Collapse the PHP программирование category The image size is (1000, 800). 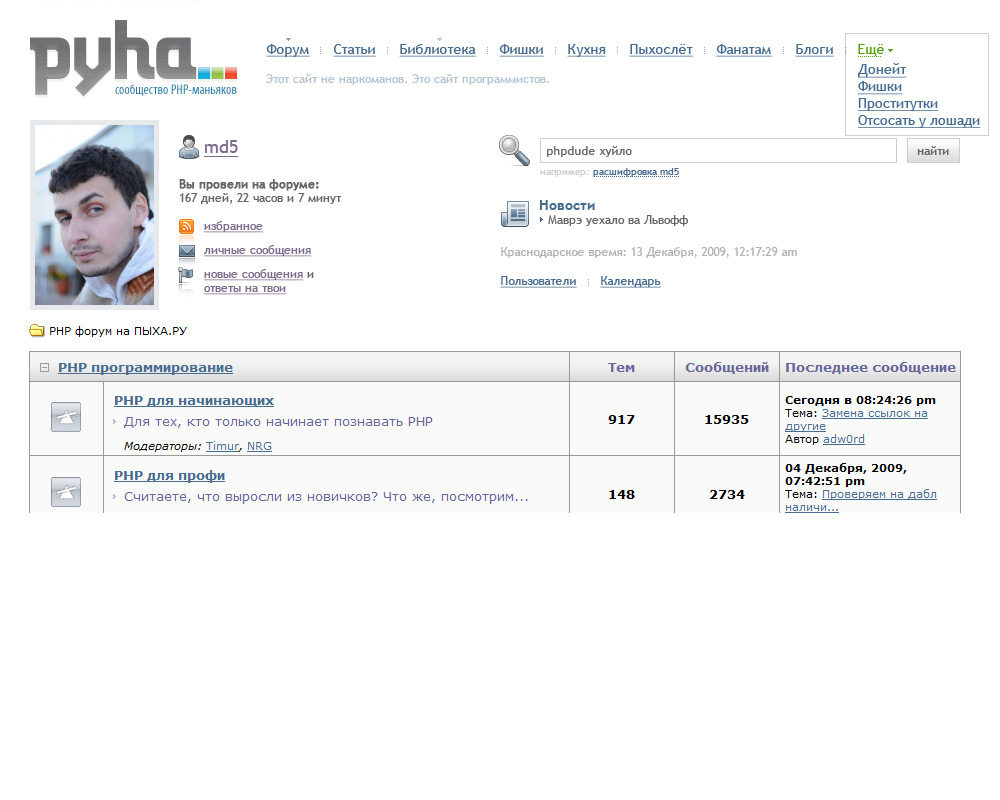[x=44, y=368]
